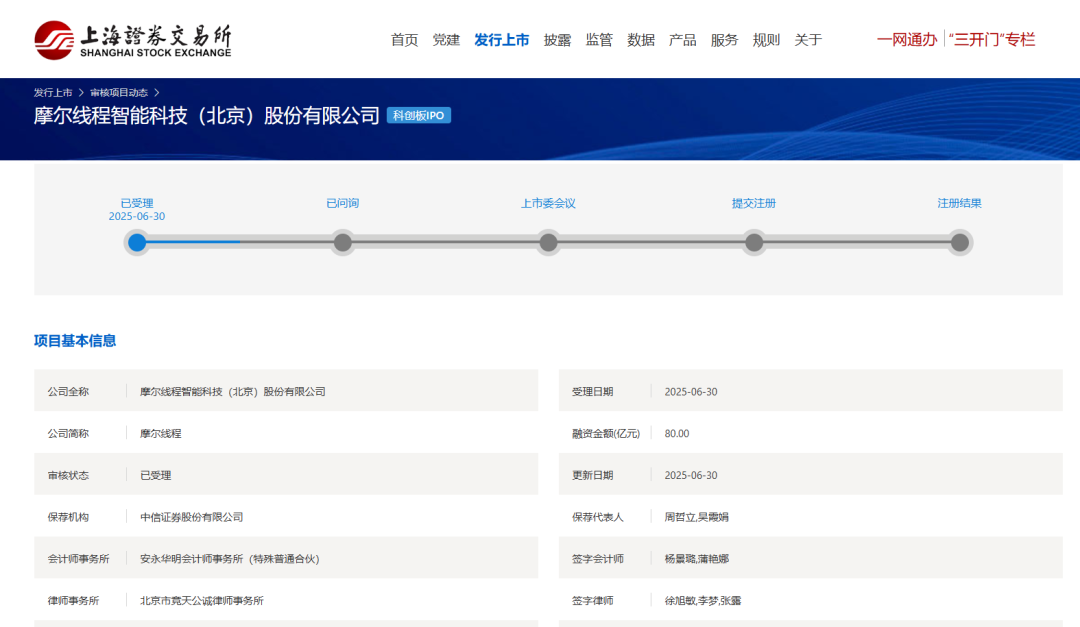This screenshot has height=627, width=1080.
Task: Select the 发行上市 navigation tab
Action: pos(501,40)
